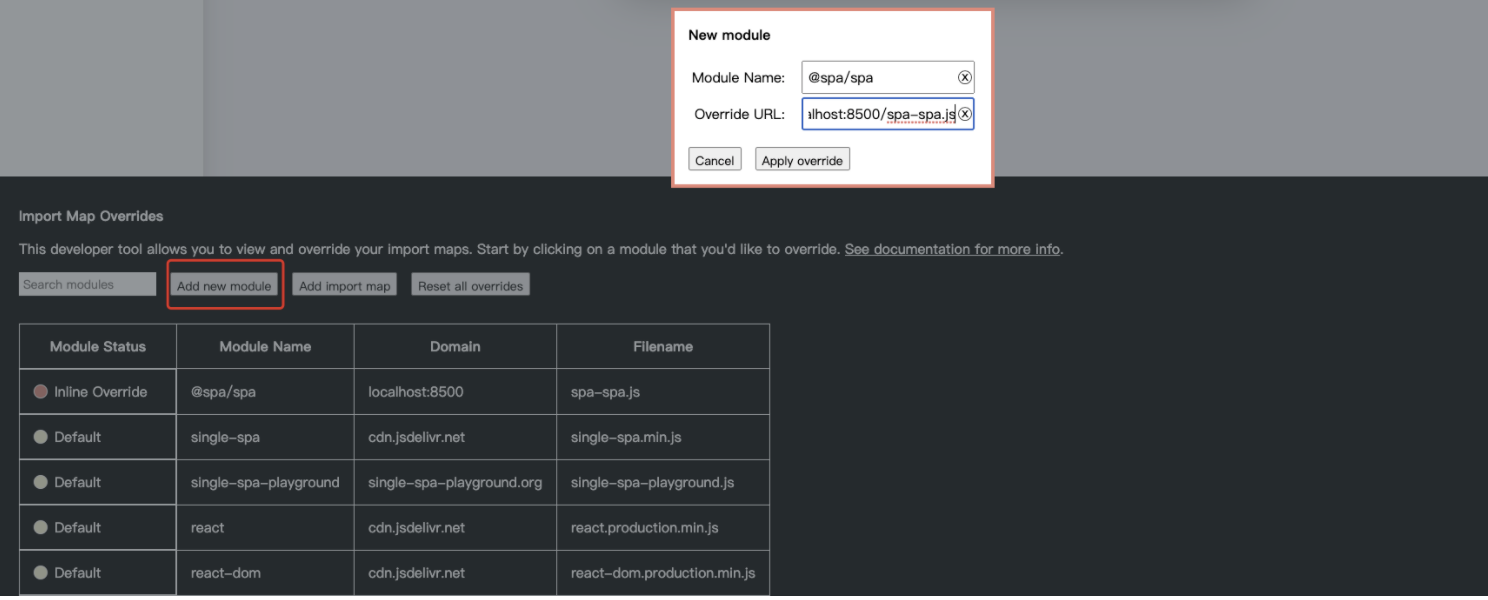
Task: Click the Module Status column header
Action: click(x=98, y=347)
